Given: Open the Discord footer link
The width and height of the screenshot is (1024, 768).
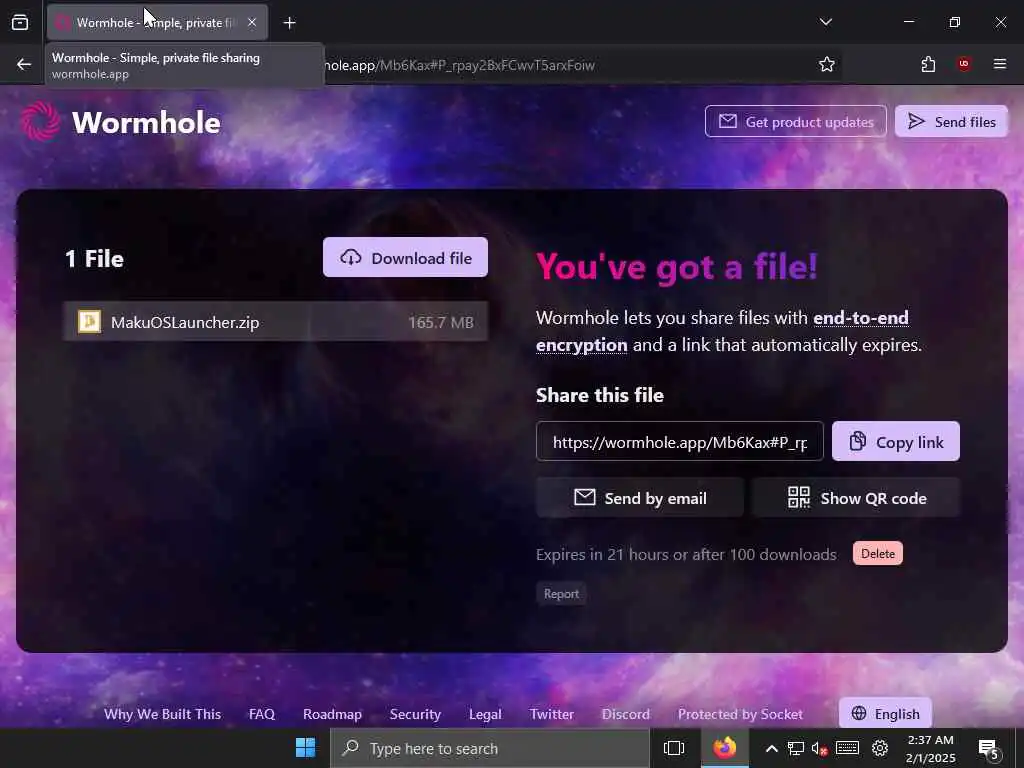Looking at the screenshot, I should (x=626, y=714).
